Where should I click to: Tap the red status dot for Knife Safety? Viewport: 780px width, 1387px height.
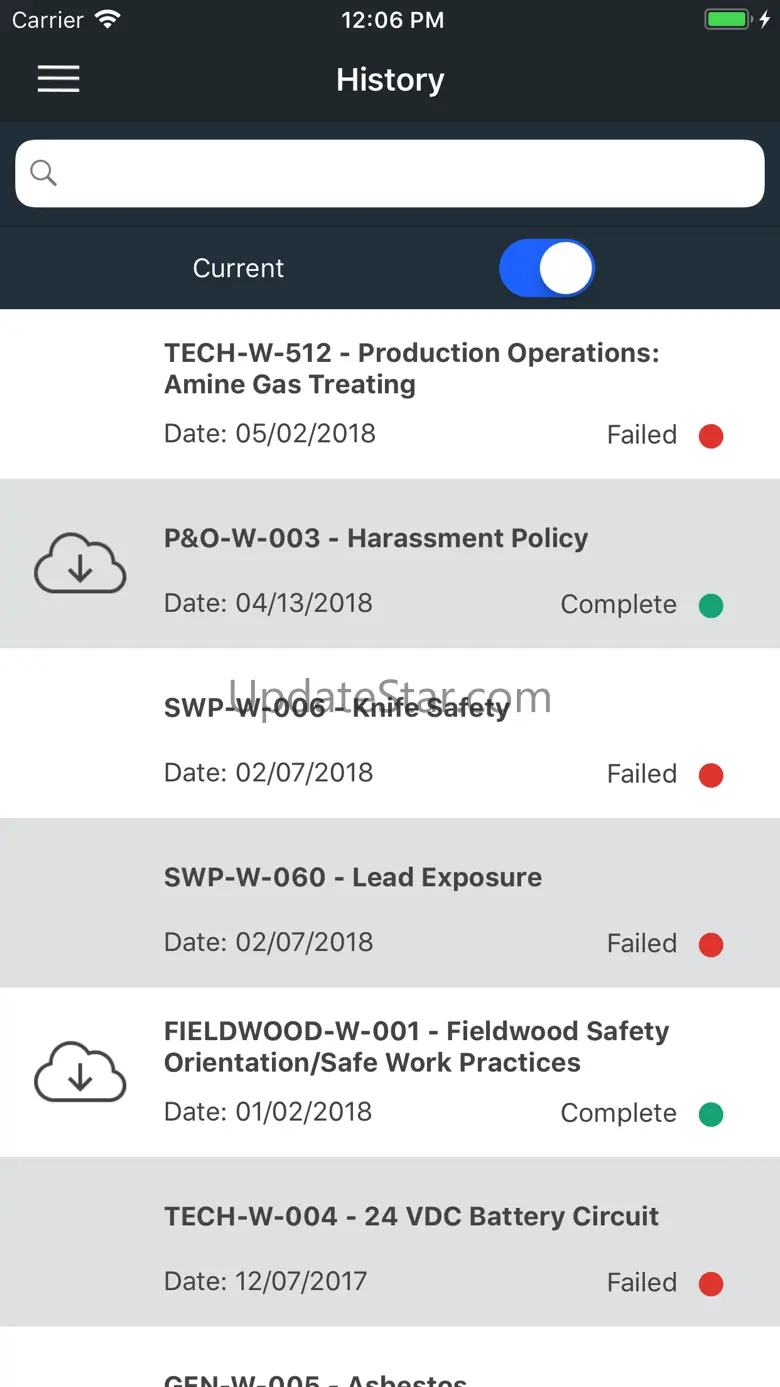point(711,775)
